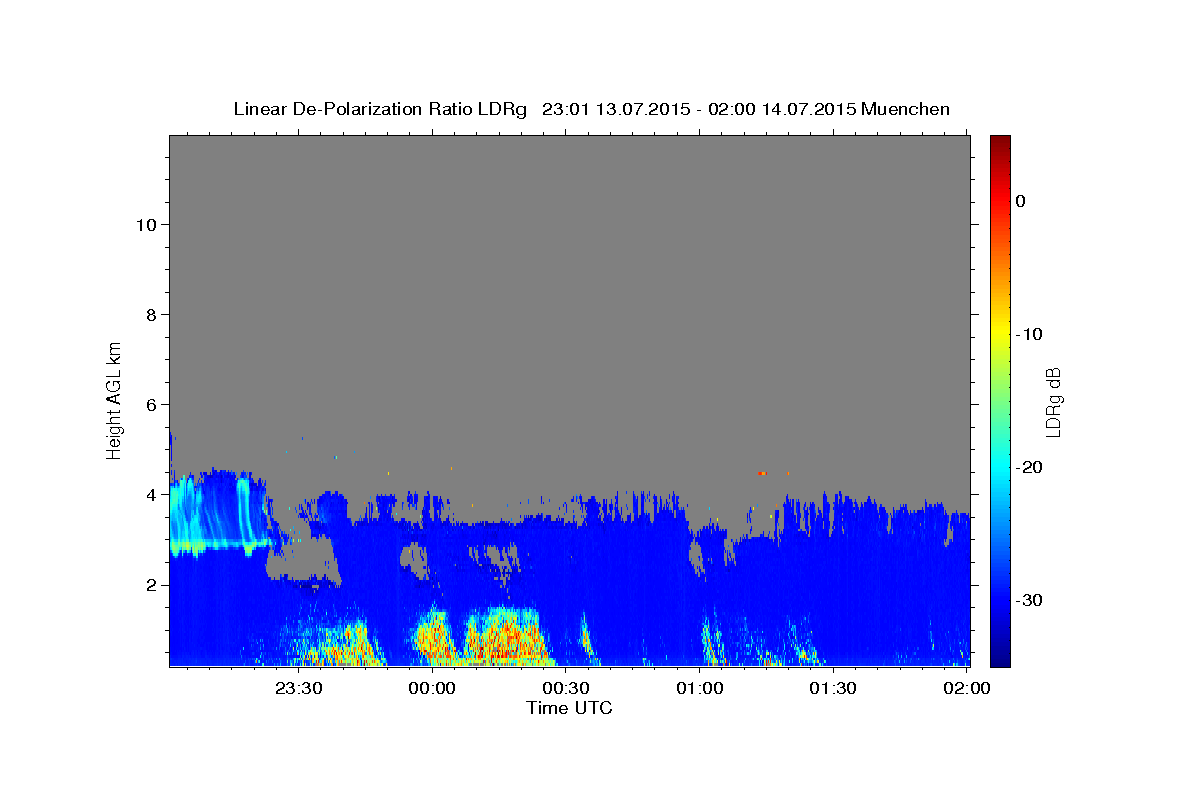Click the colorbar value '-20'

click(1029, 467)
